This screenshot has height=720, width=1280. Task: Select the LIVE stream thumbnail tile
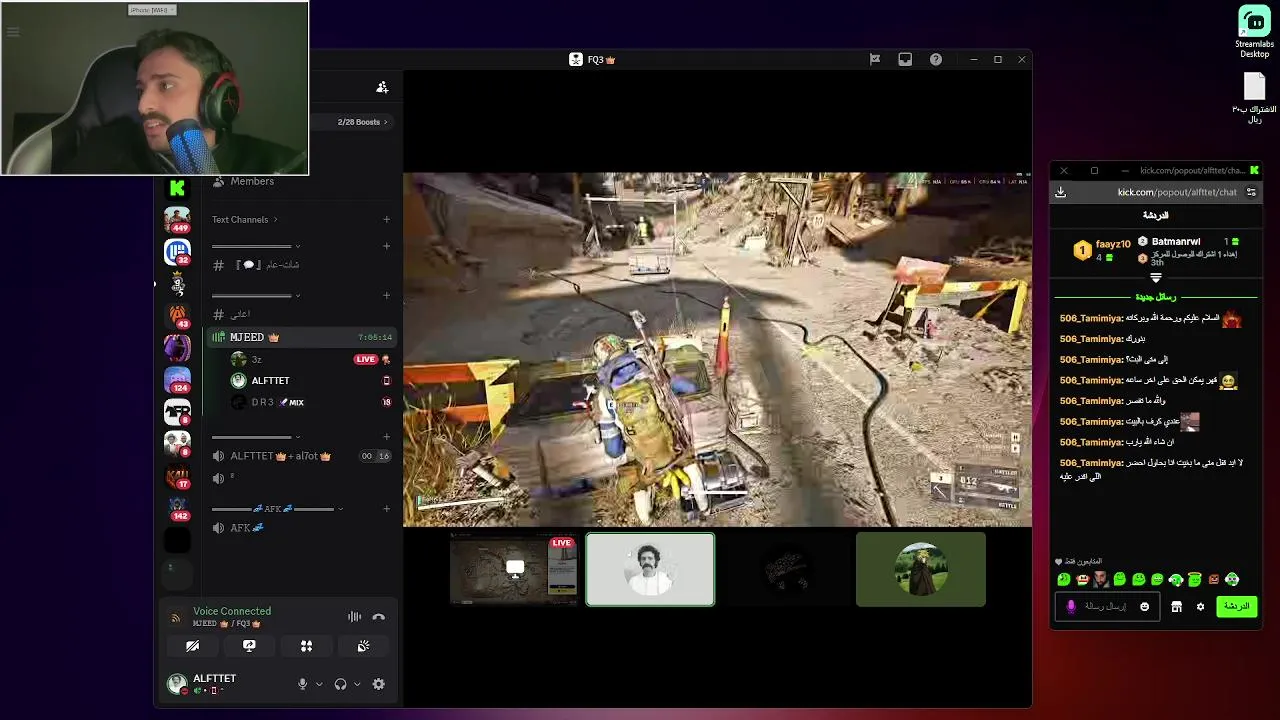[x=514, y=569]
